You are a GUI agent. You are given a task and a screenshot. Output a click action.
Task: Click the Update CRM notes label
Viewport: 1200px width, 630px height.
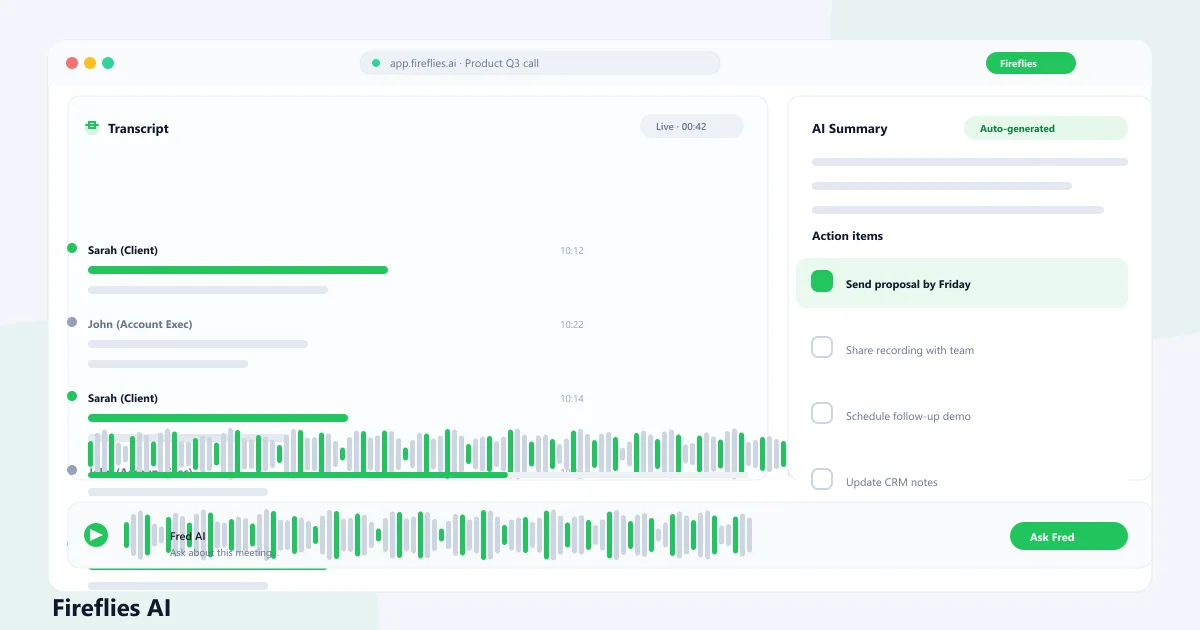(x=892, y=482)
